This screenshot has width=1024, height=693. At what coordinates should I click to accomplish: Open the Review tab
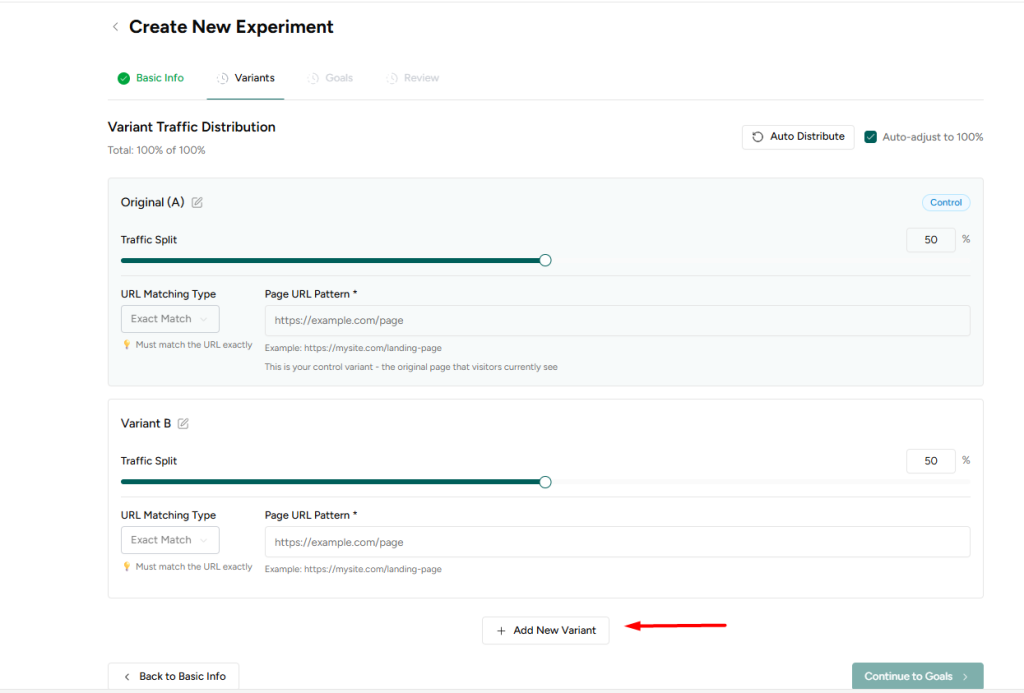(x=421, y=78)
